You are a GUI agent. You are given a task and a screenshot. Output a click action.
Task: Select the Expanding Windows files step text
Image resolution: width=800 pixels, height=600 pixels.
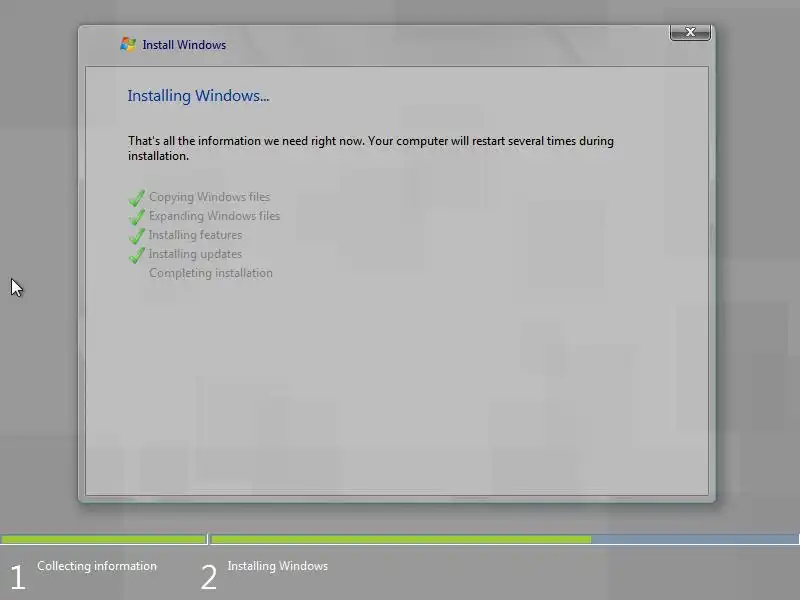[x=214, y=216]
